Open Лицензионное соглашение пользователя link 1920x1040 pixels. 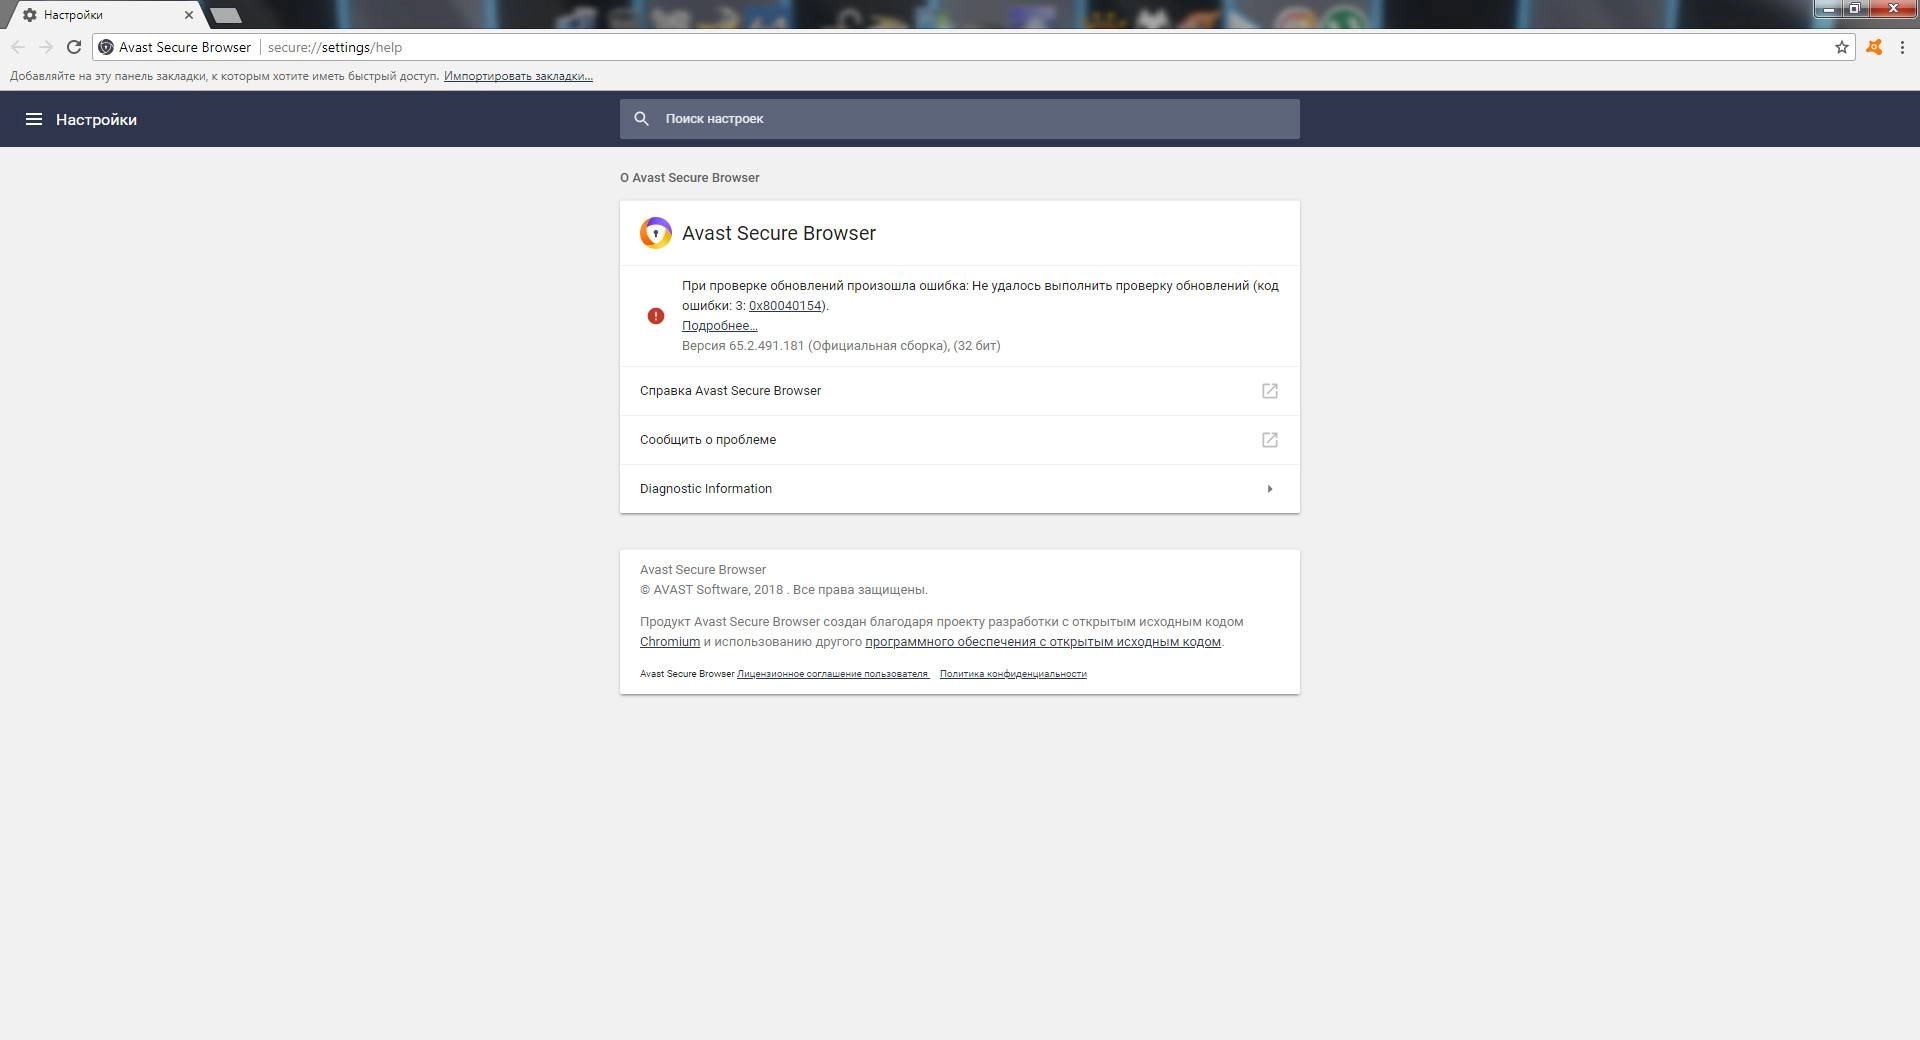tap(832, 674)
